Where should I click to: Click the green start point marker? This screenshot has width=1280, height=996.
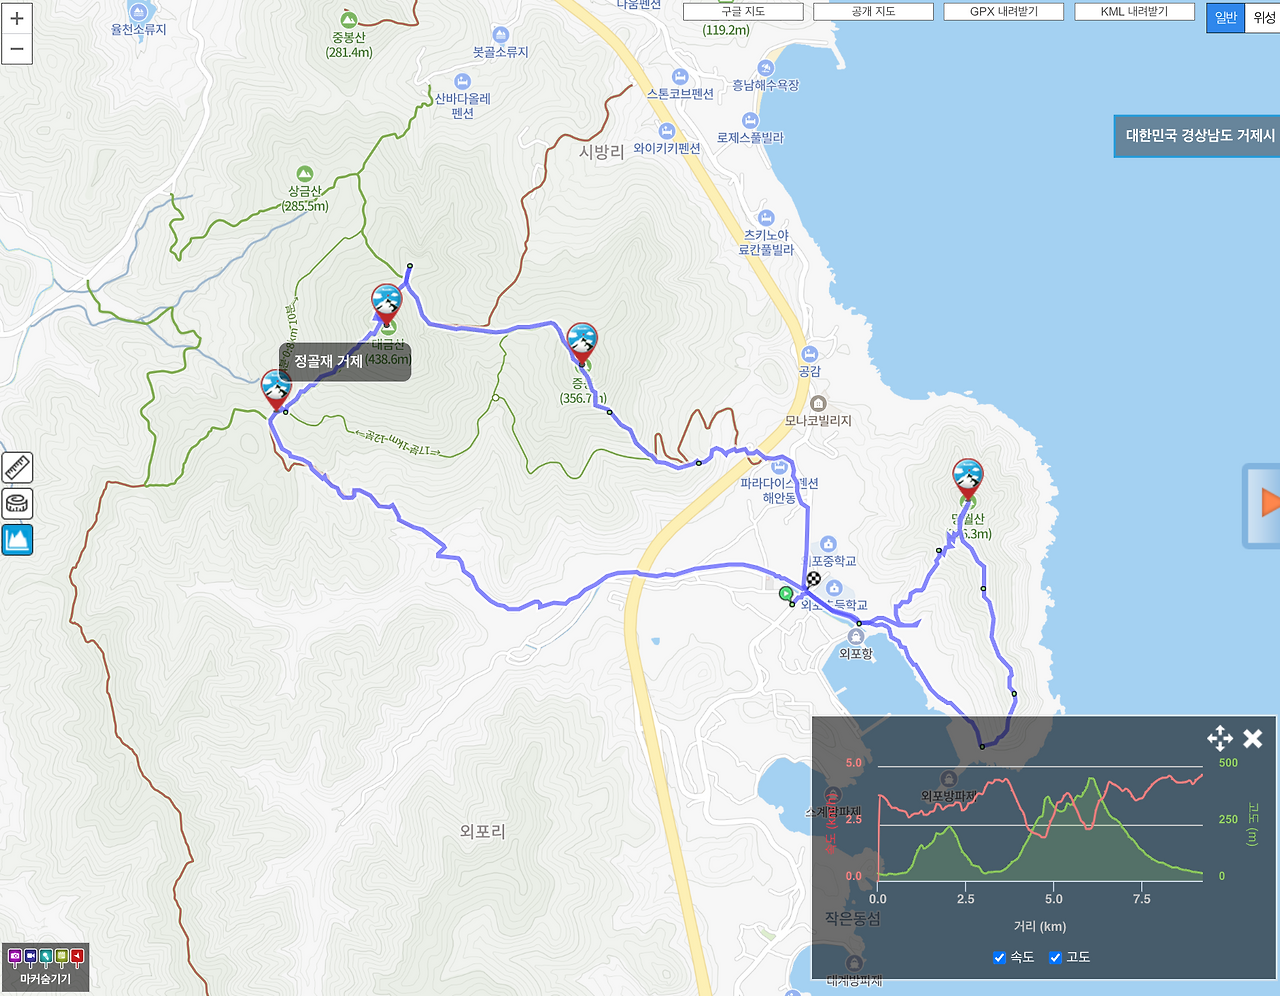coord(786,594)
